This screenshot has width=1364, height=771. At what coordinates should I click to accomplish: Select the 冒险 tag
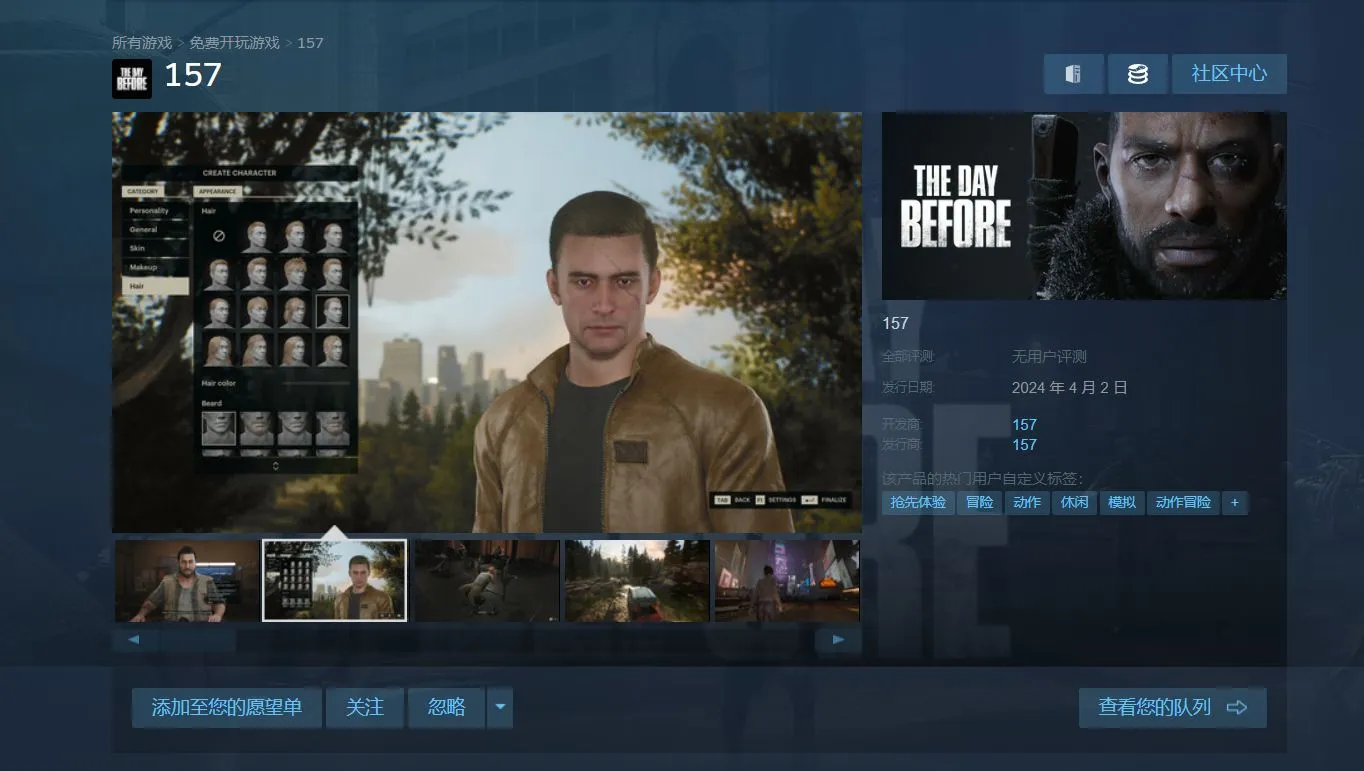(x=980, y=502)
